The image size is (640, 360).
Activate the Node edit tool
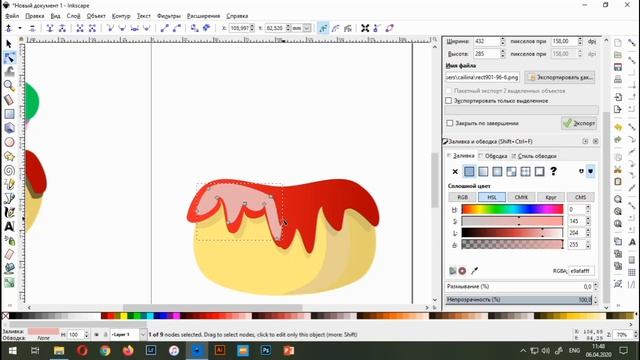pos(9,58)
